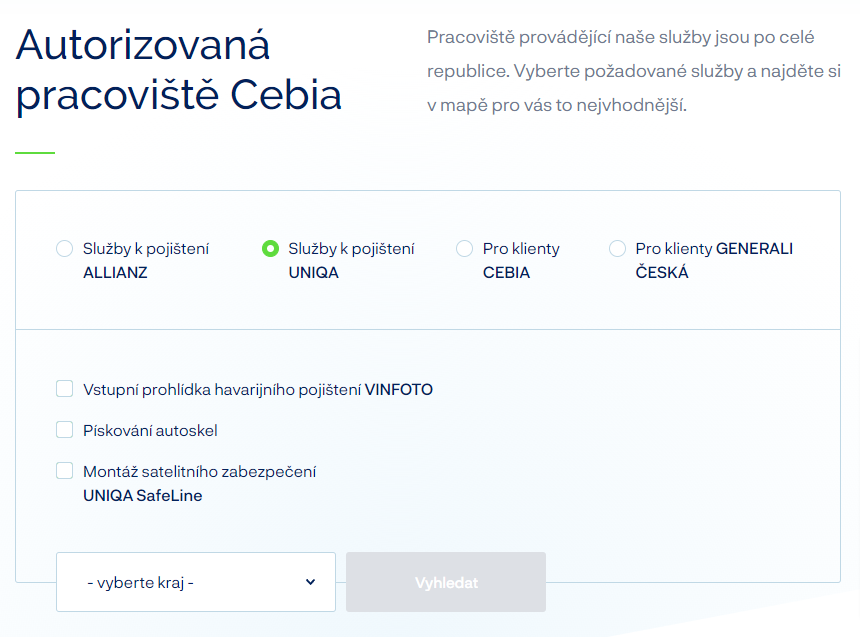Image resolution: width=860 pixels, height=637 pixels.
Task: Enable the VINFOTO vstupní prohlídka checkbox
Action: pos(65,389)
